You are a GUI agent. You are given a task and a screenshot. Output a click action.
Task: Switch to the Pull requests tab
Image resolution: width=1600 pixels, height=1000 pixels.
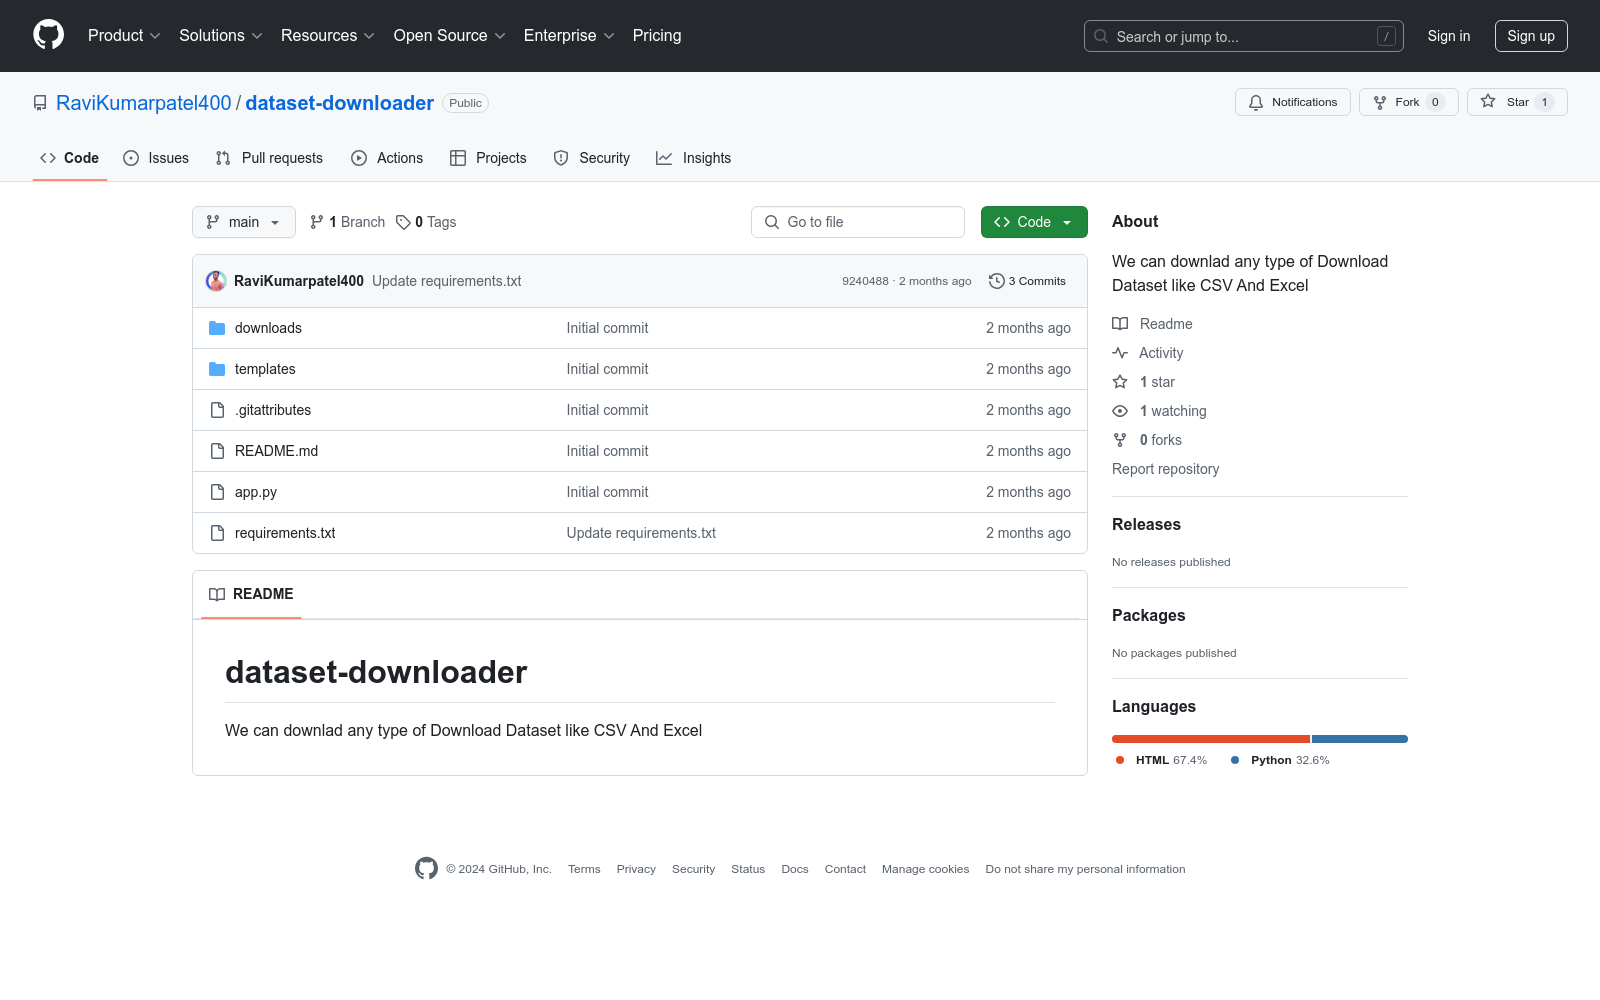[269, 158]
